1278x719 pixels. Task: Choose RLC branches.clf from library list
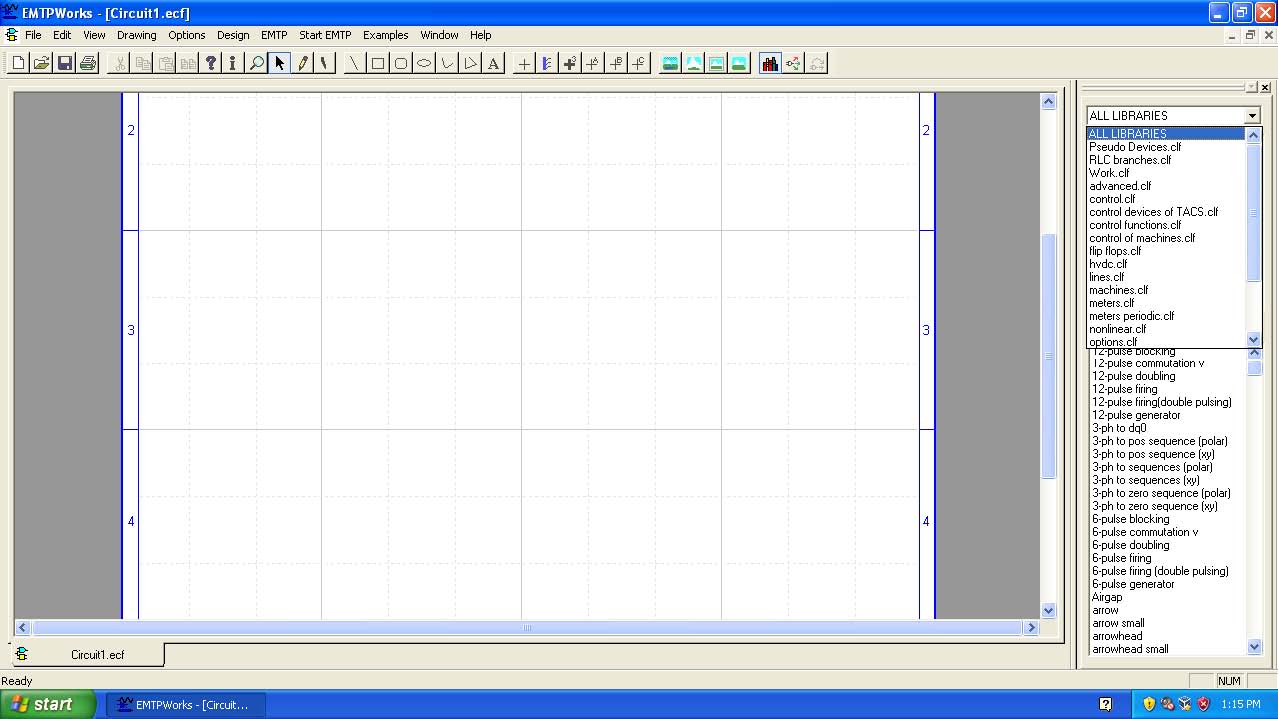(x=1130, y=160)
